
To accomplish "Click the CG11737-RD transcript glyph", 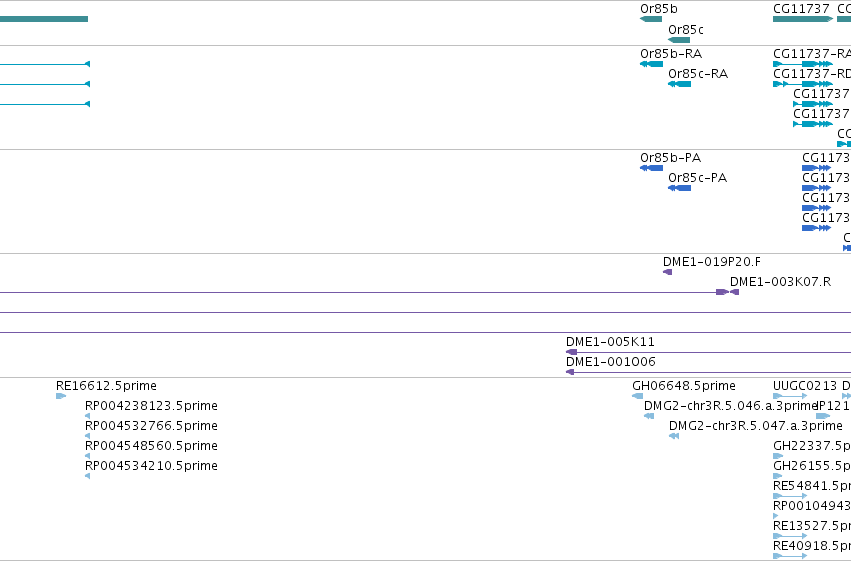I will 803,84.
